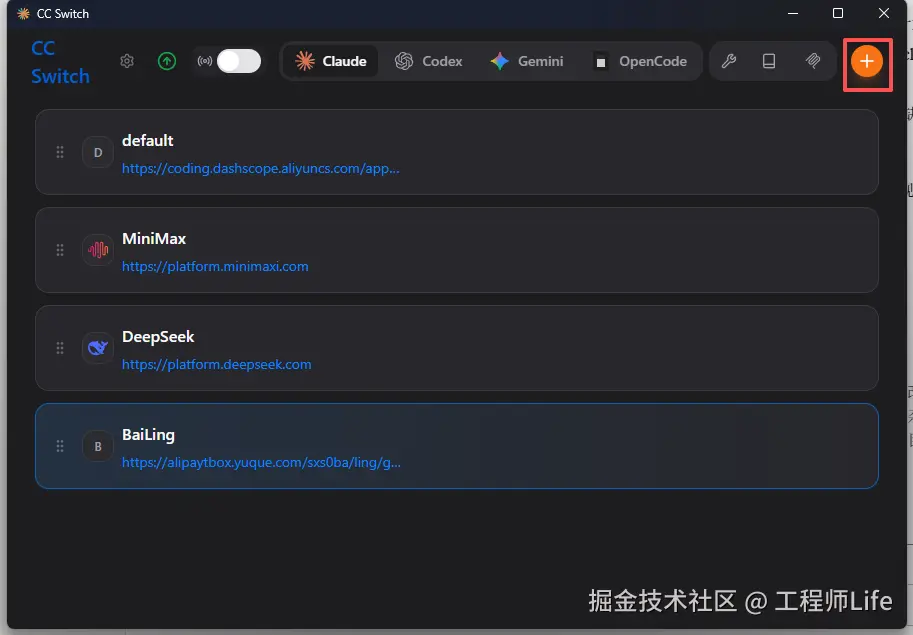Screen dimensions: 913x635
Task: Close the CC Switch window
Action: tap(884, 13)
